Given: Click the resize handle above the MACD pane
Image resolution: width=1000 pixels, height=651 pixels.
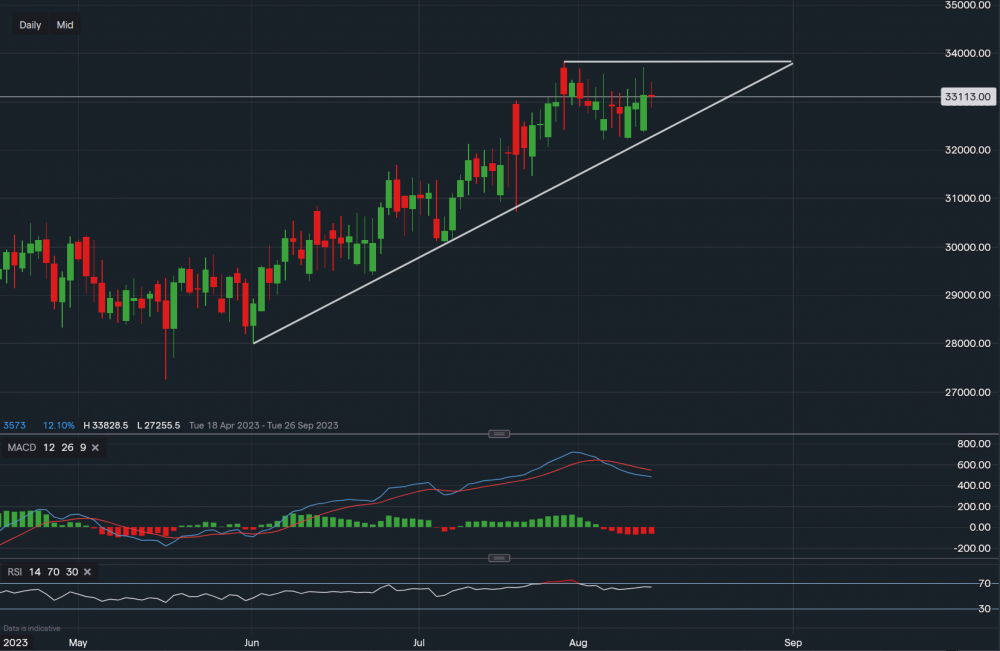Looking at the screenshot, I should (499, 434).
